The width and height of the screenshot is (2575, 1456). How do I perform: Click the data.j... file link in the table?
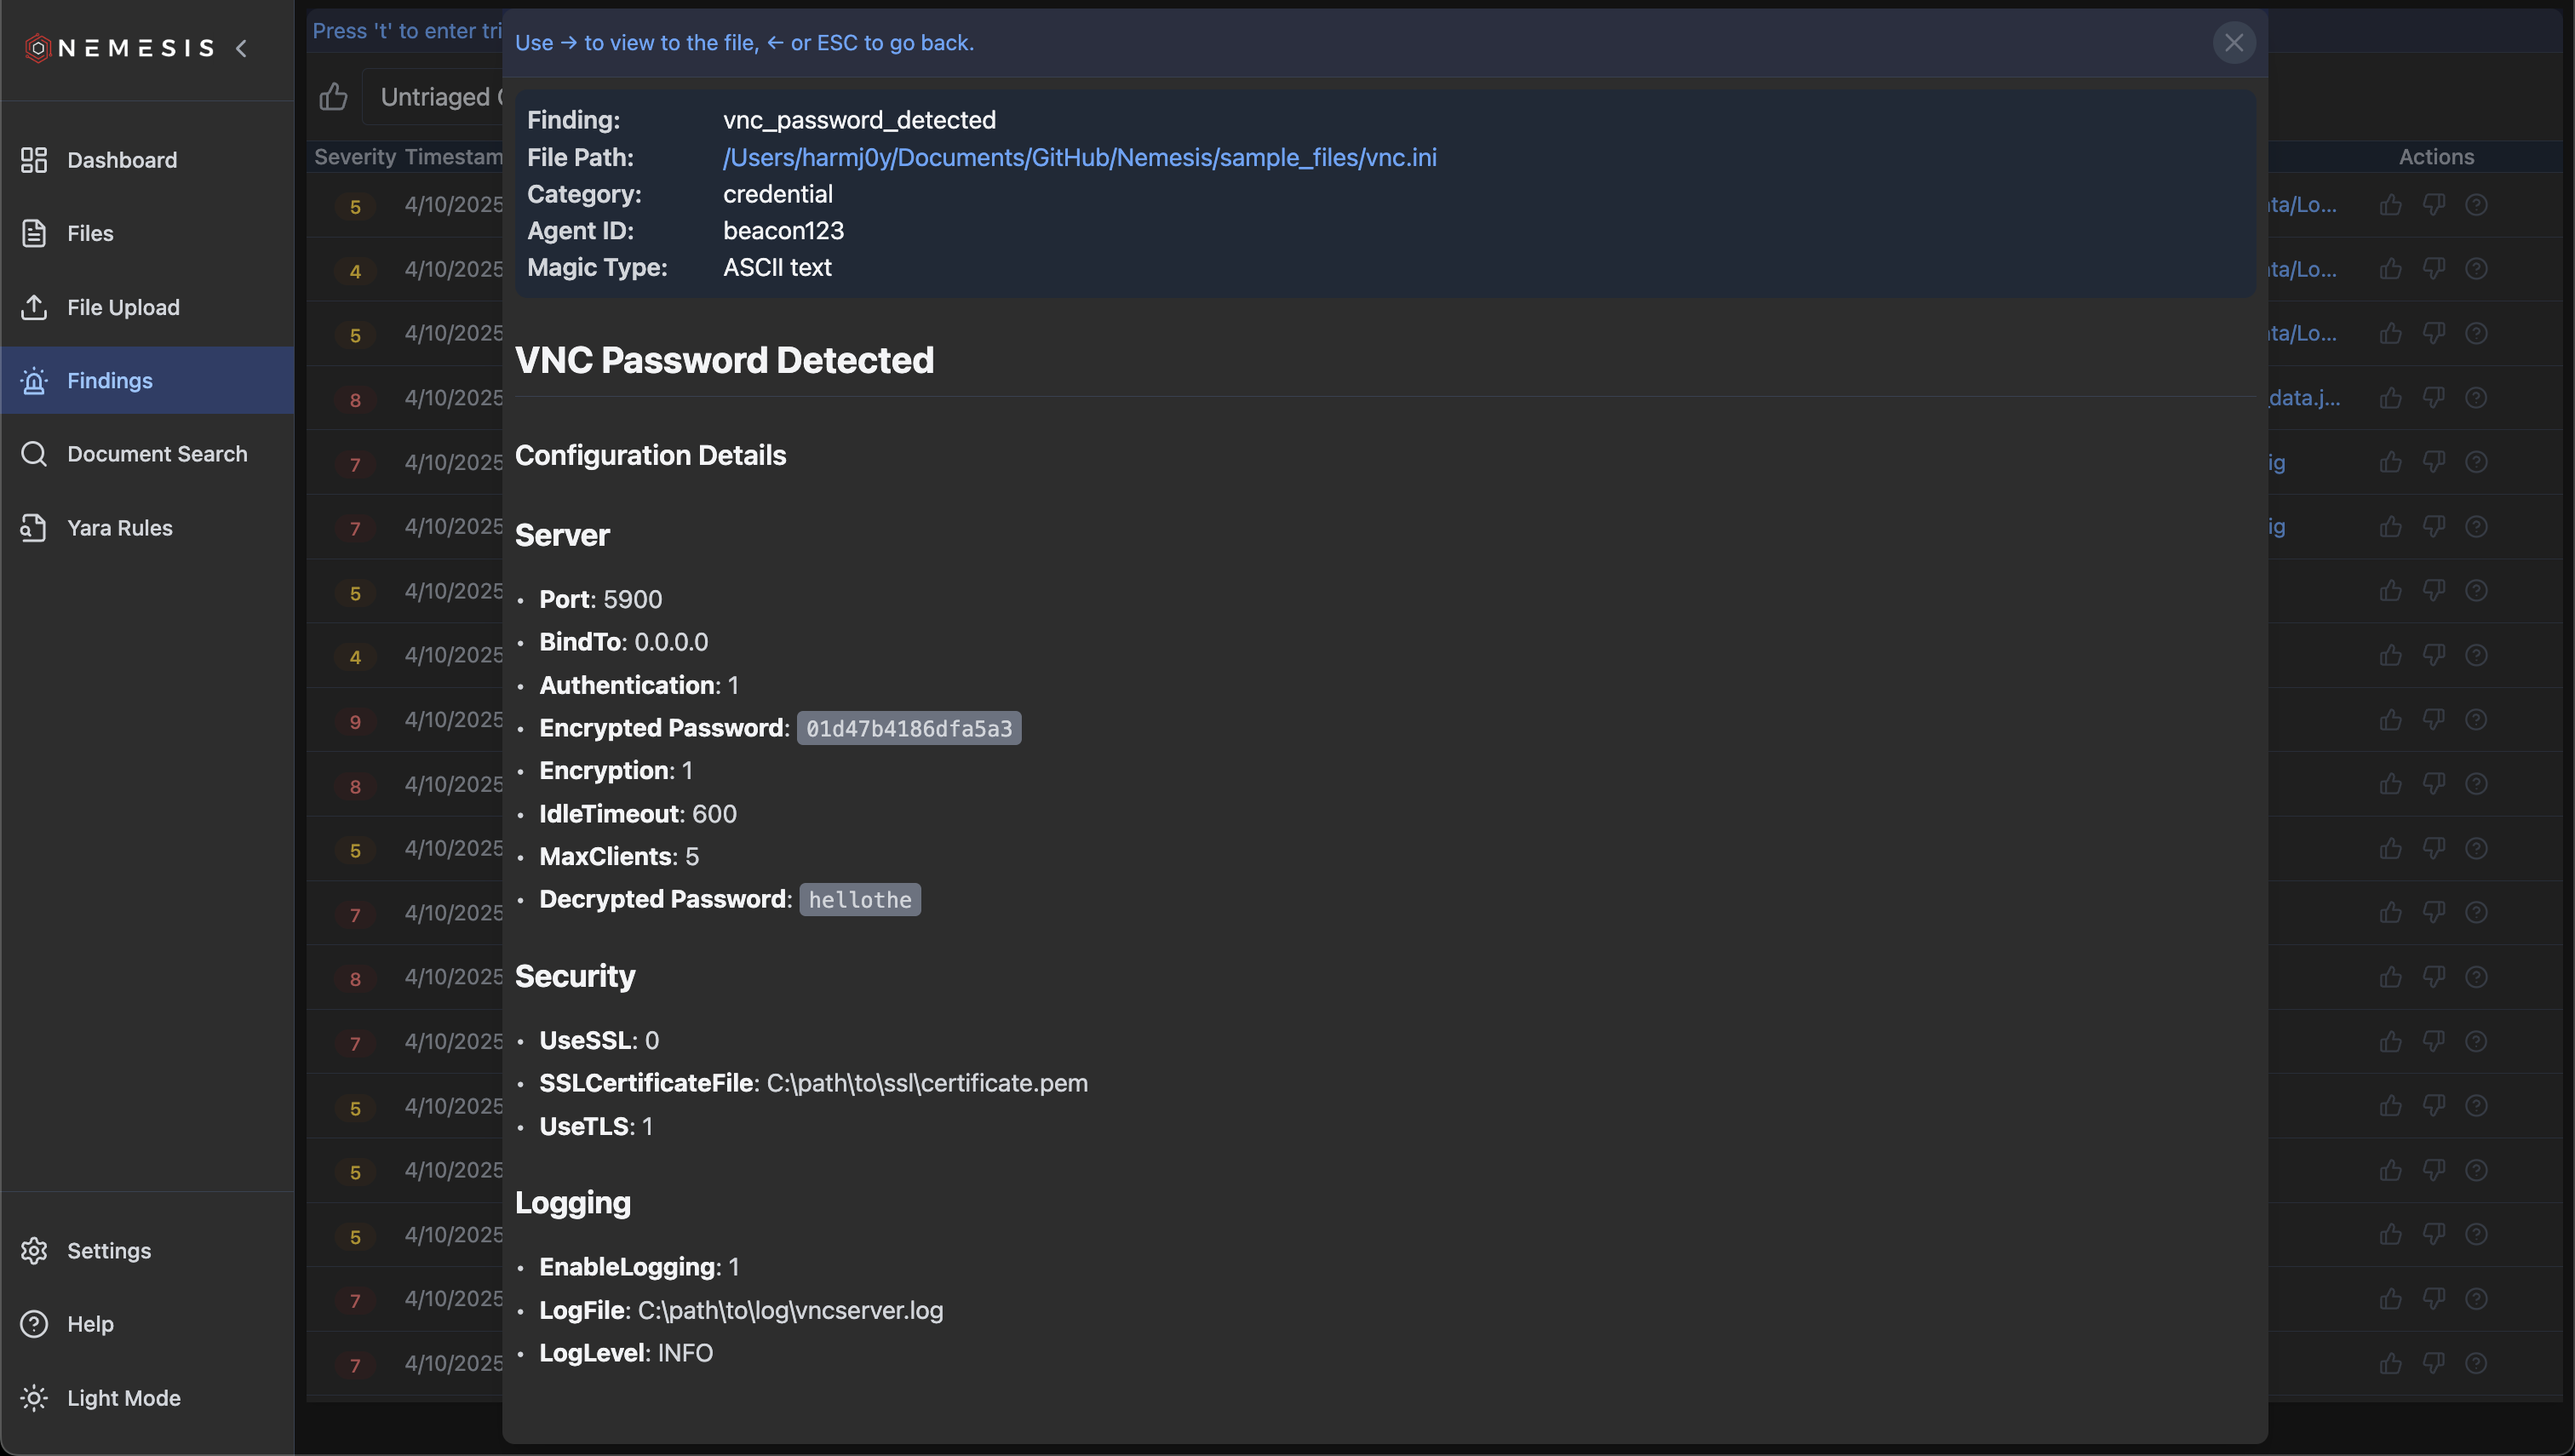coord(2304,398)
